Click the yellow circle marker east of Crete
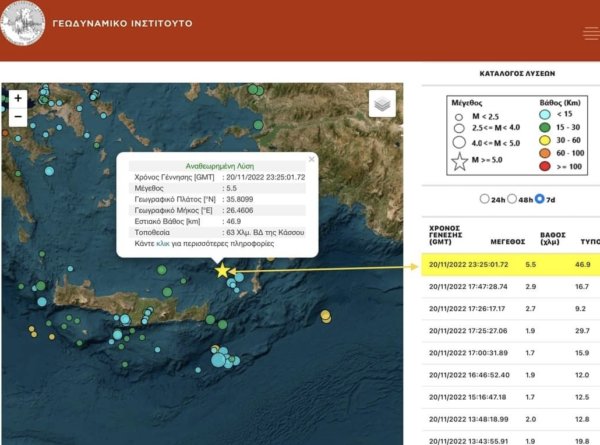Viewport: 600px width, 445px height. pyautogui.click(x=325, y=316)
